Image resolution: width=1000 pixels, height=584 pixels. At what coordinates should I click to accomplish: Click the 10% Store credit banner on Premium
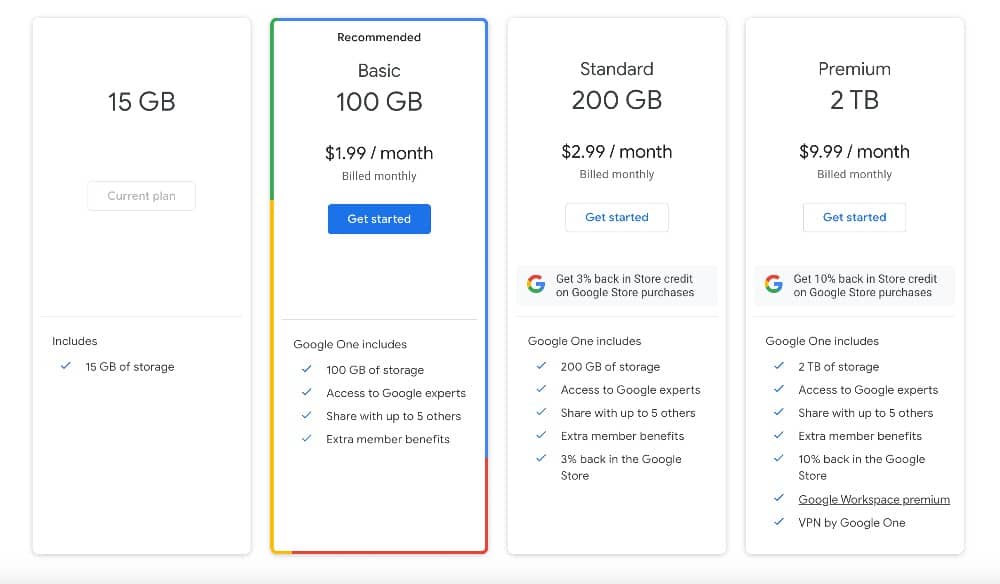click(x=854, y=284)
